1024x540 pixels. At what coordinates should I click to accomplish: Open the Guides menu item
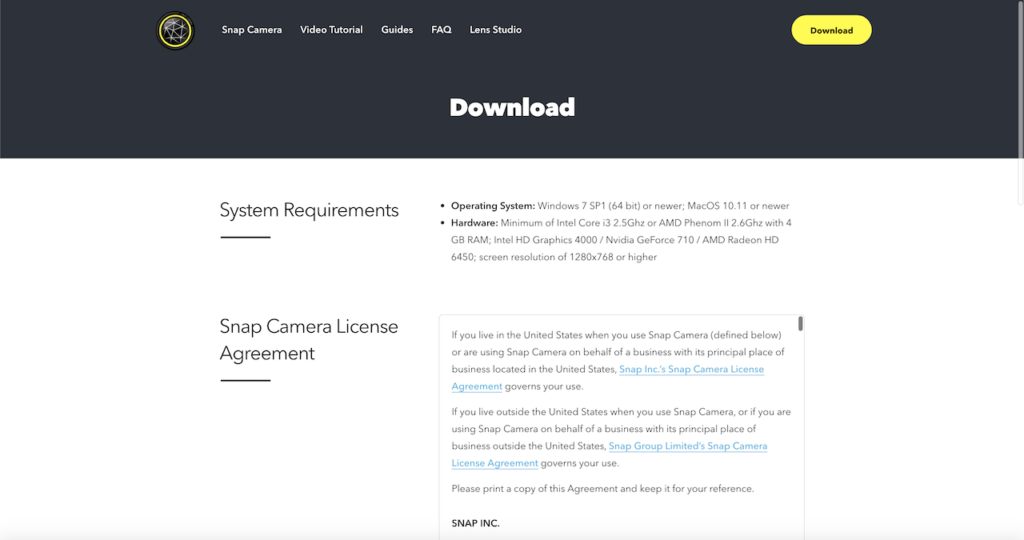(x=397, y=30)
